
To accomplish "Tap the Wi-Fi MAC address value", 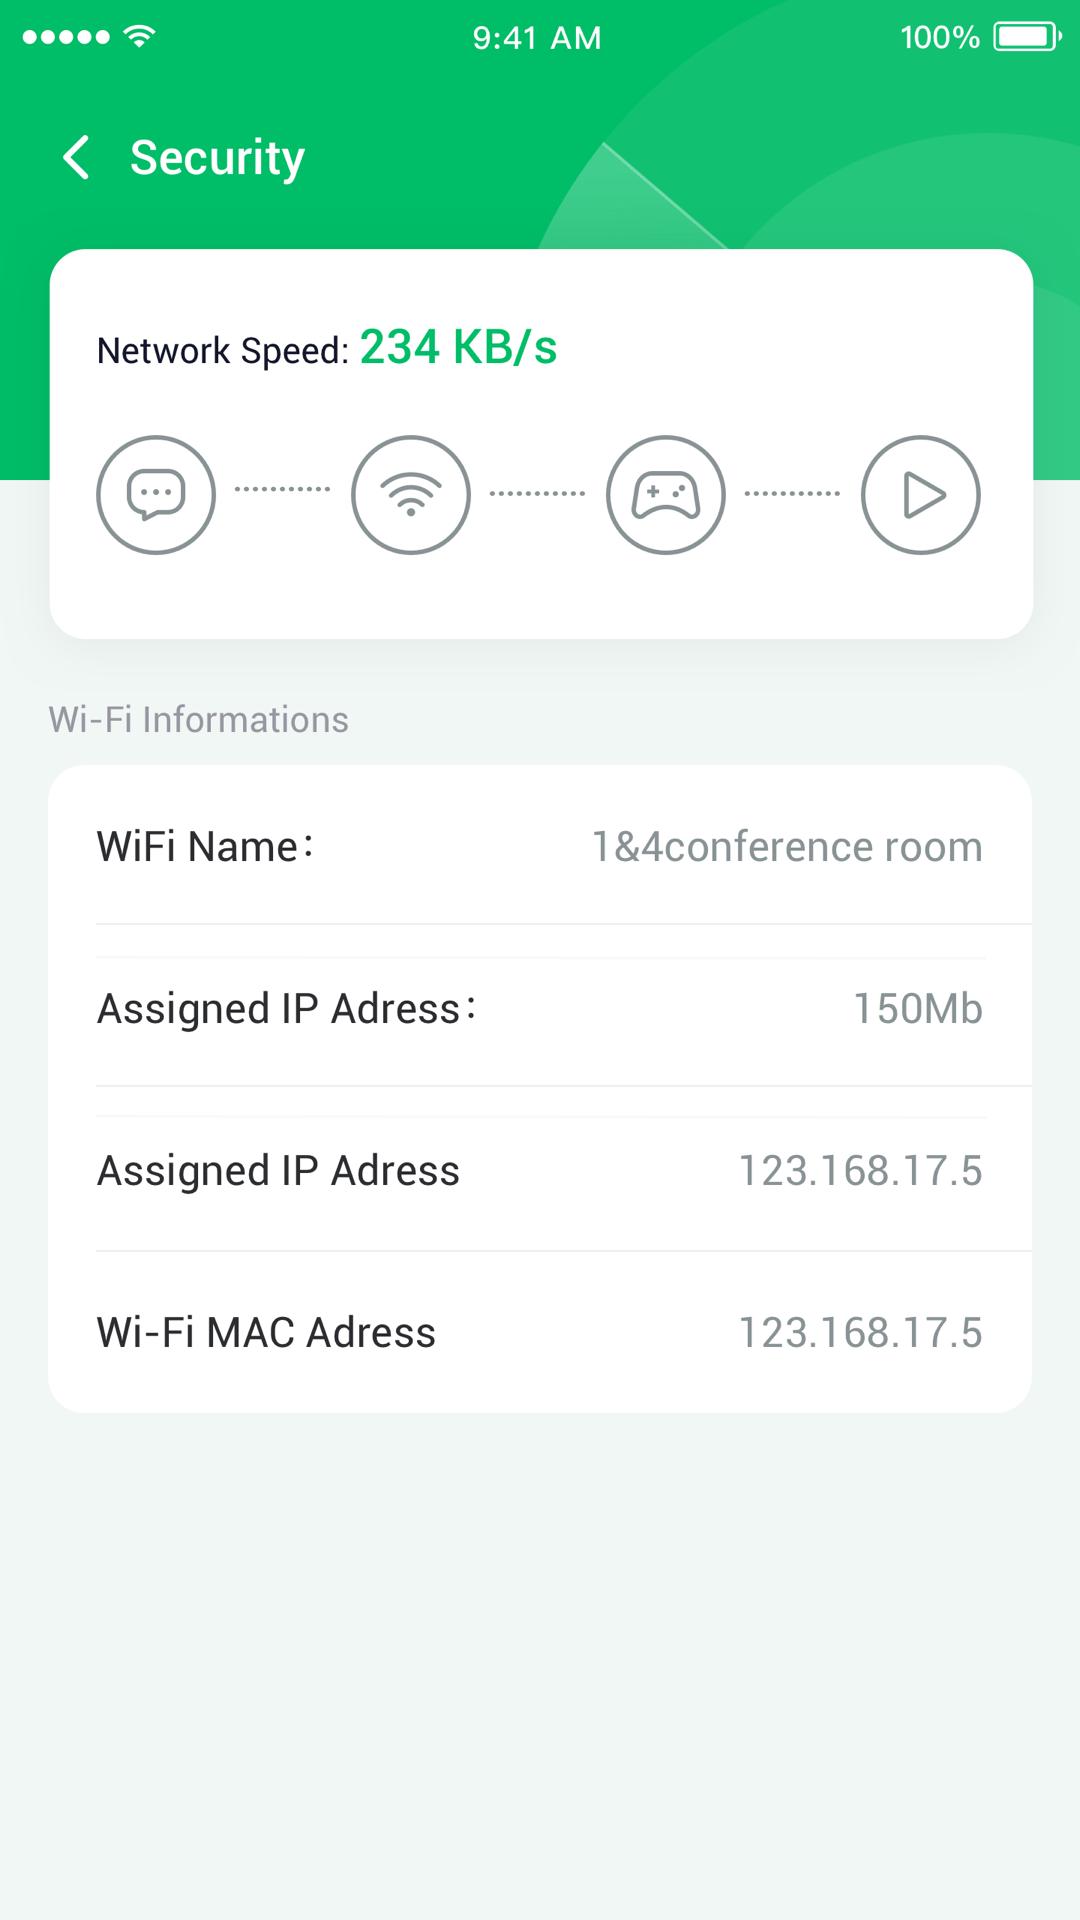I will pos(860,1332).
